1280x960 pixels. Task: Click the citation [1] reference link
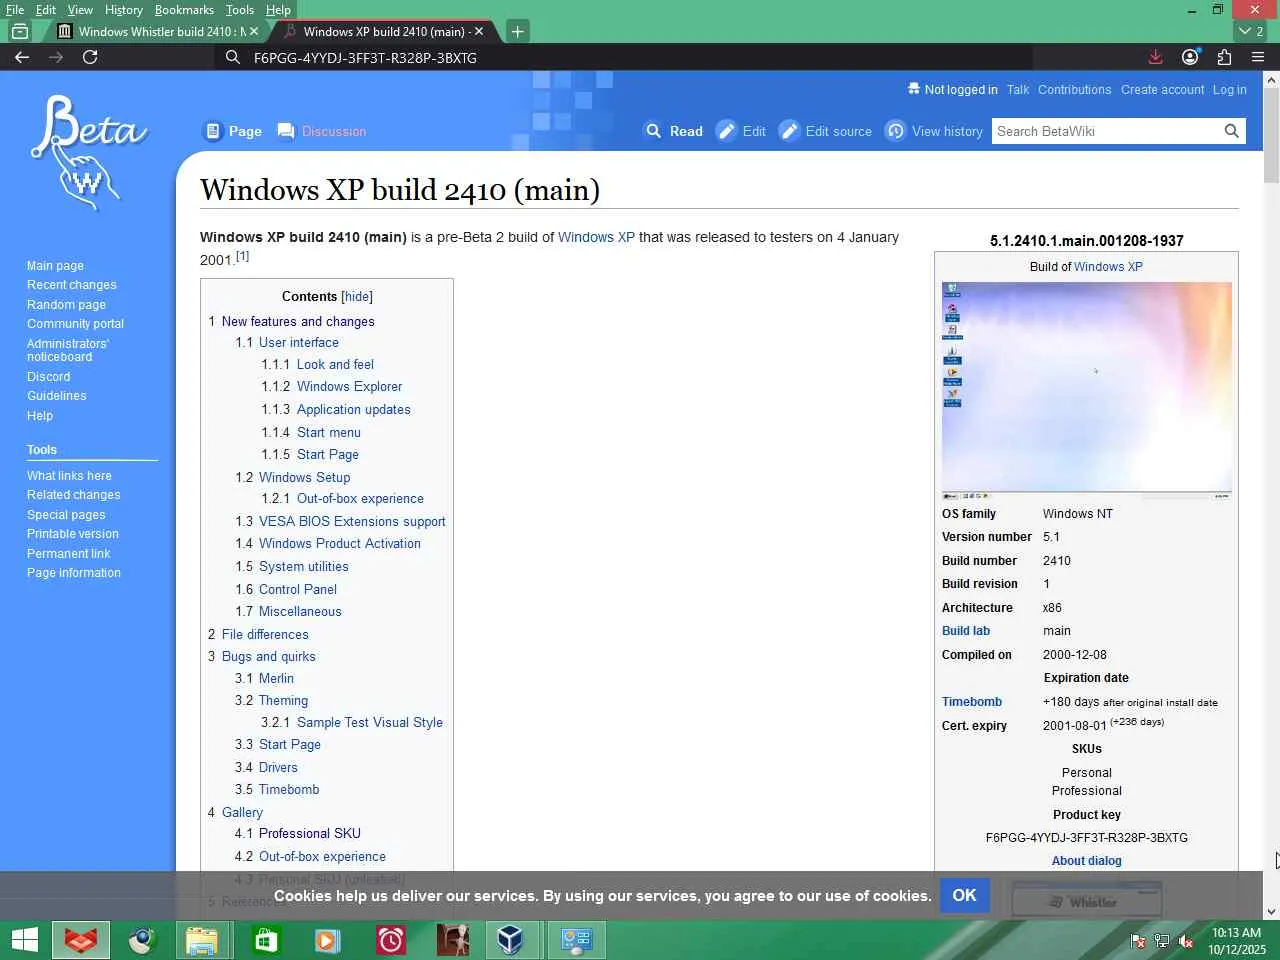(x=242, y=256)
